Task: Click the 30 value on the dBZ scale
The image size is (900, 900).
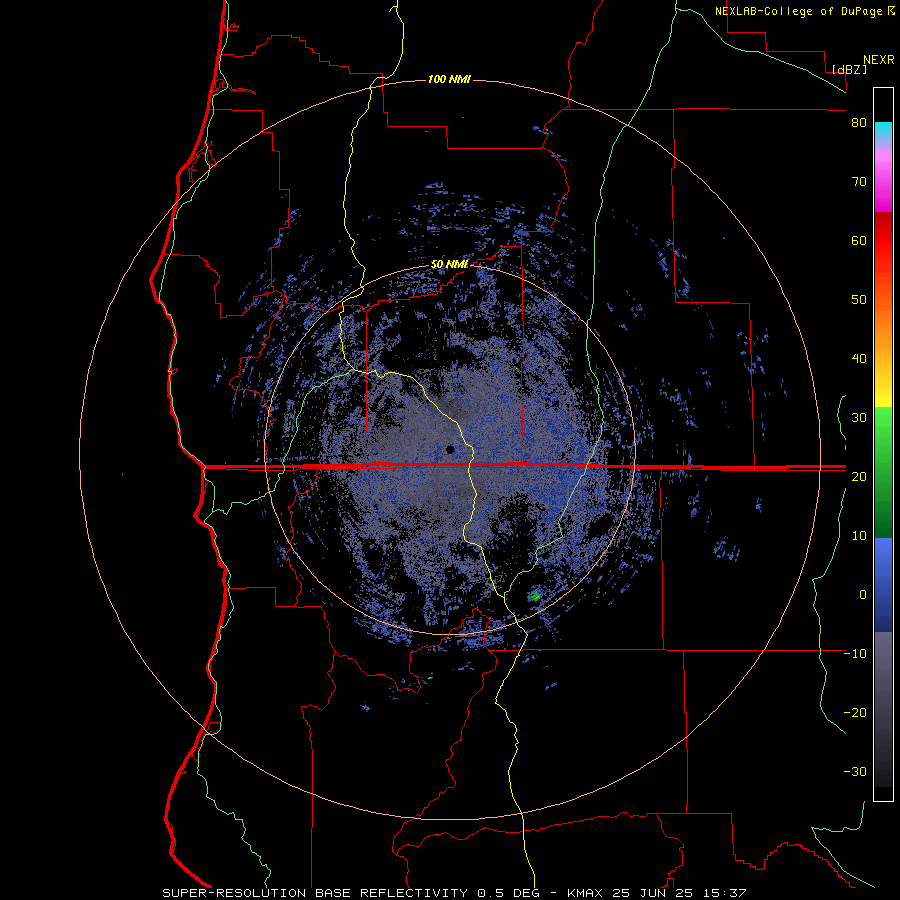Action: point(859,418)
